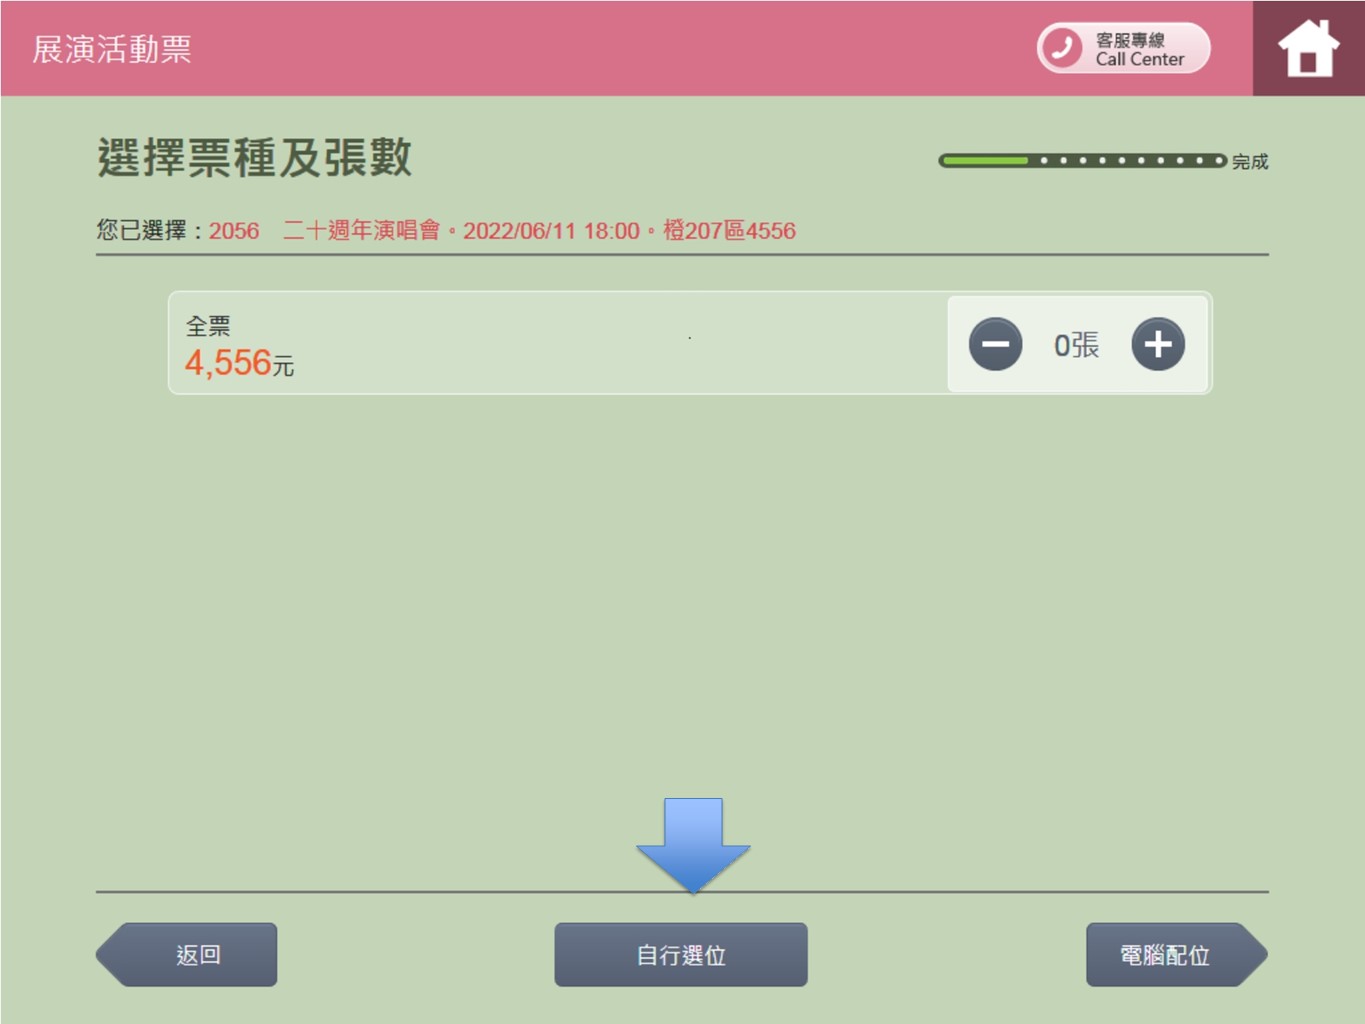Click the 完成 label beside progress bar
Viewport: 1365px width, 1024px height.
click(x=1250, y=161)
